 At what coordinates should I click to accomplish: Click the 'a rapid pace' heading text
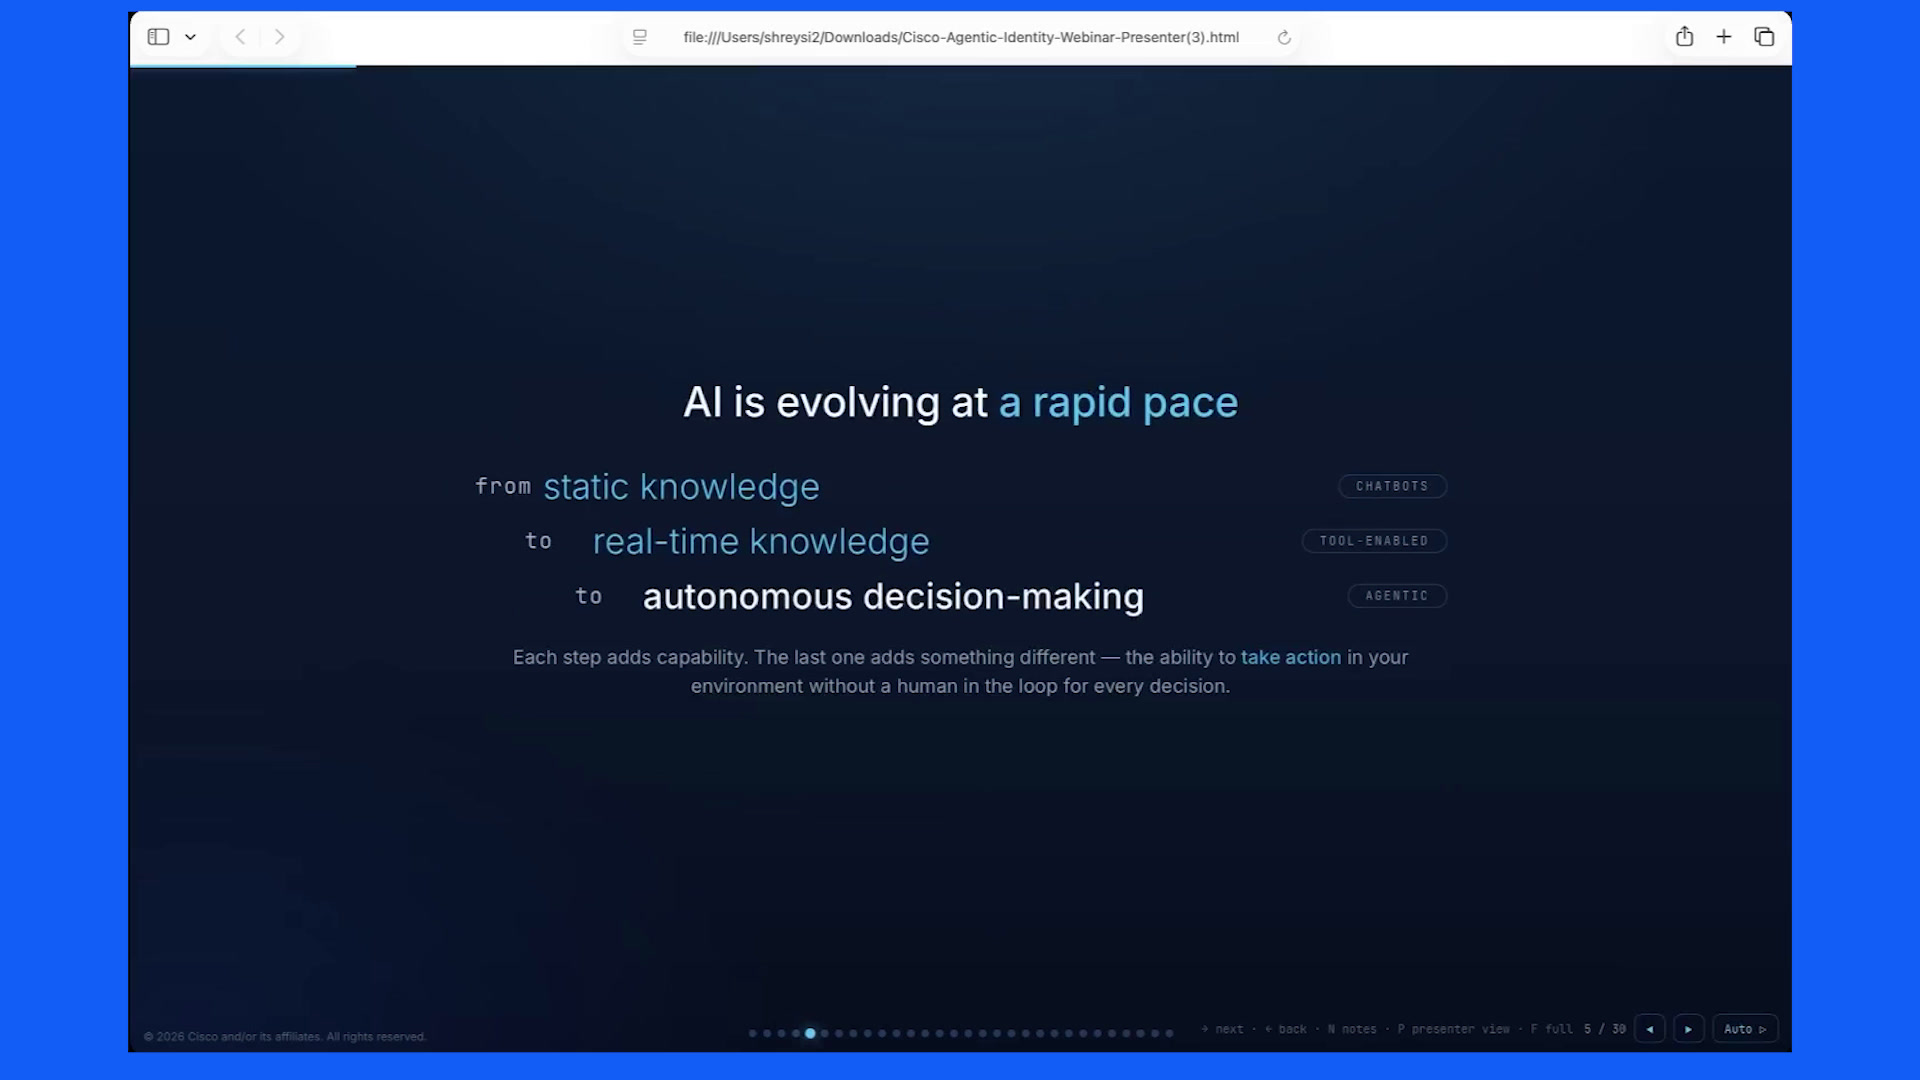coord(1118,403)
